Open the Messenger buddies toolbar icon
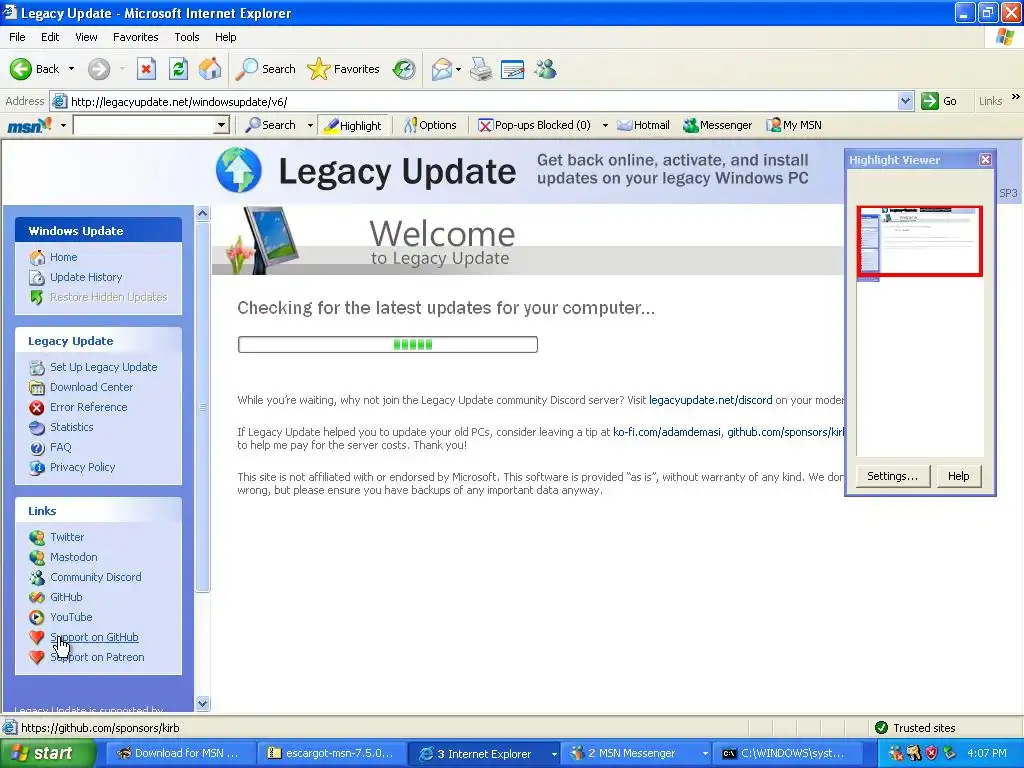This screenshot has width=1024, height=768. pos(545,69)
